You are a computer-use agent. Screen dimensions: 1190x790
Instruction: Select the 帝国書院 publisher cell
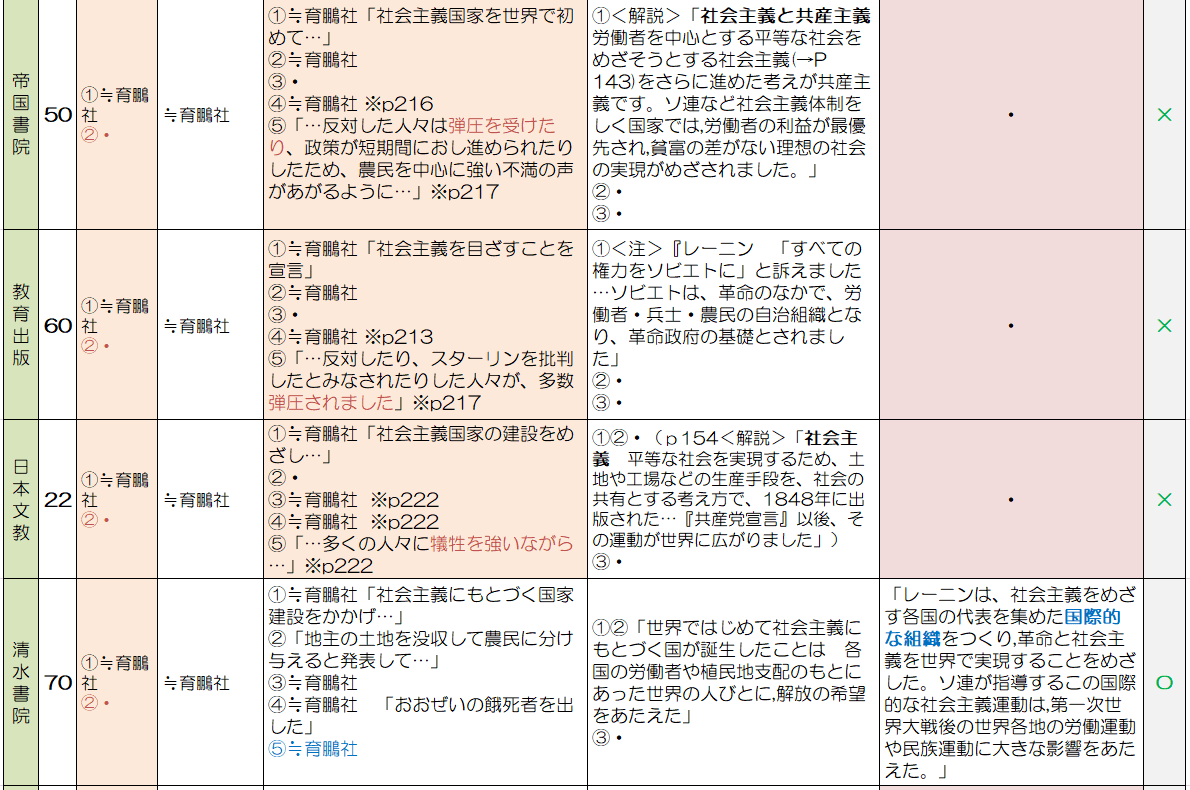(21, 115)
